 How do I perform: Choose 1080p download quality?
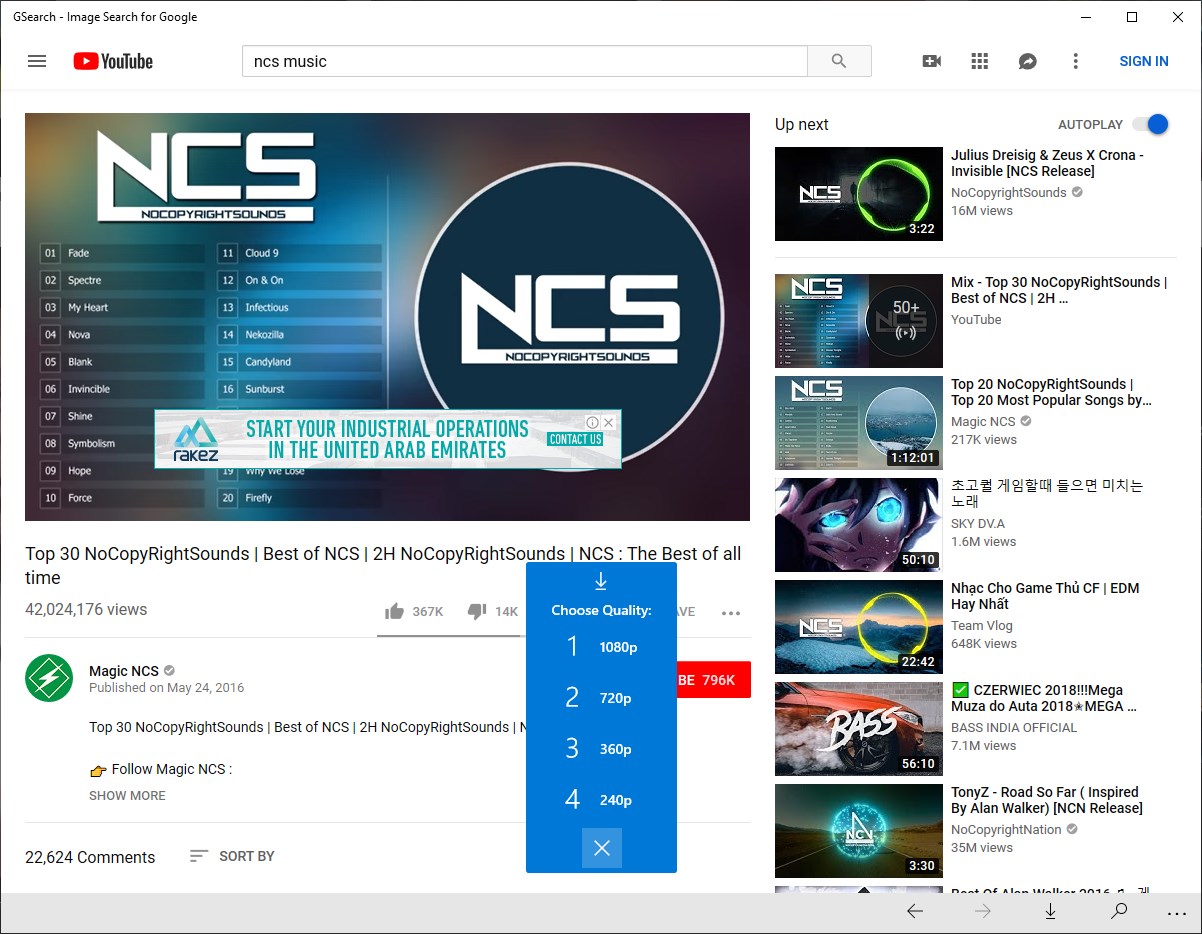point(601,647)
